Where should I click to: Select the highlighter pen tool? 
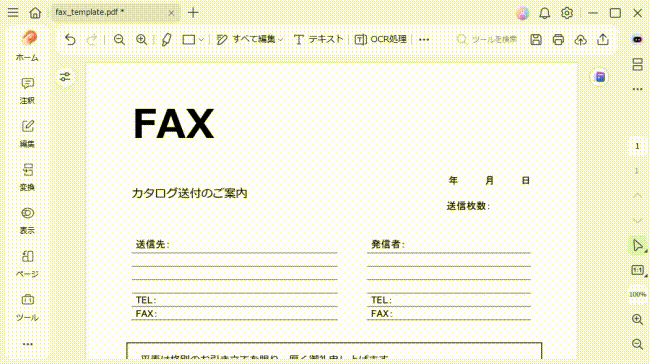tap(166, 39)
